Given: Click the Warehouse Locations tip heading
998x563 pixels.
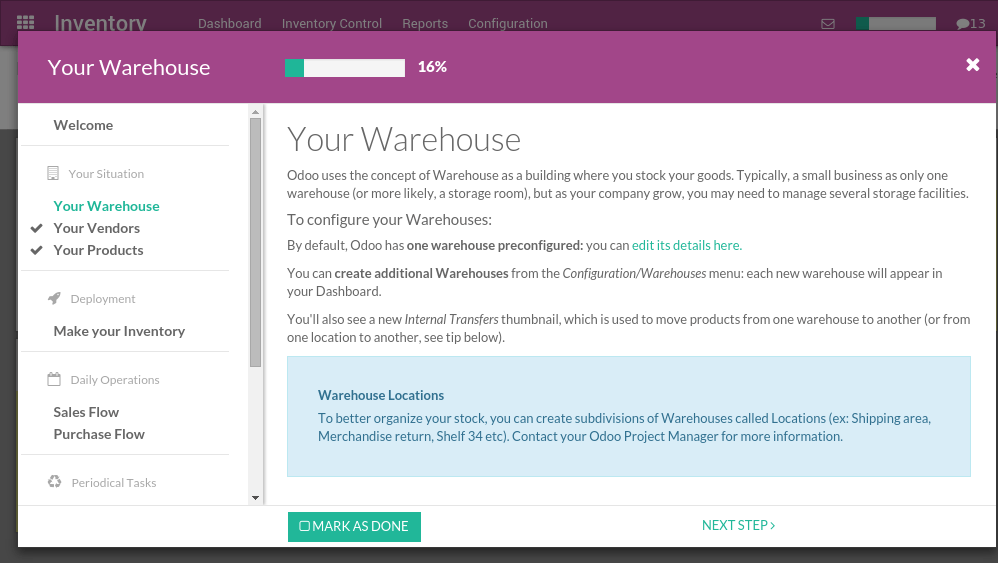Looking at the screenshot, I should pos(381,395).
